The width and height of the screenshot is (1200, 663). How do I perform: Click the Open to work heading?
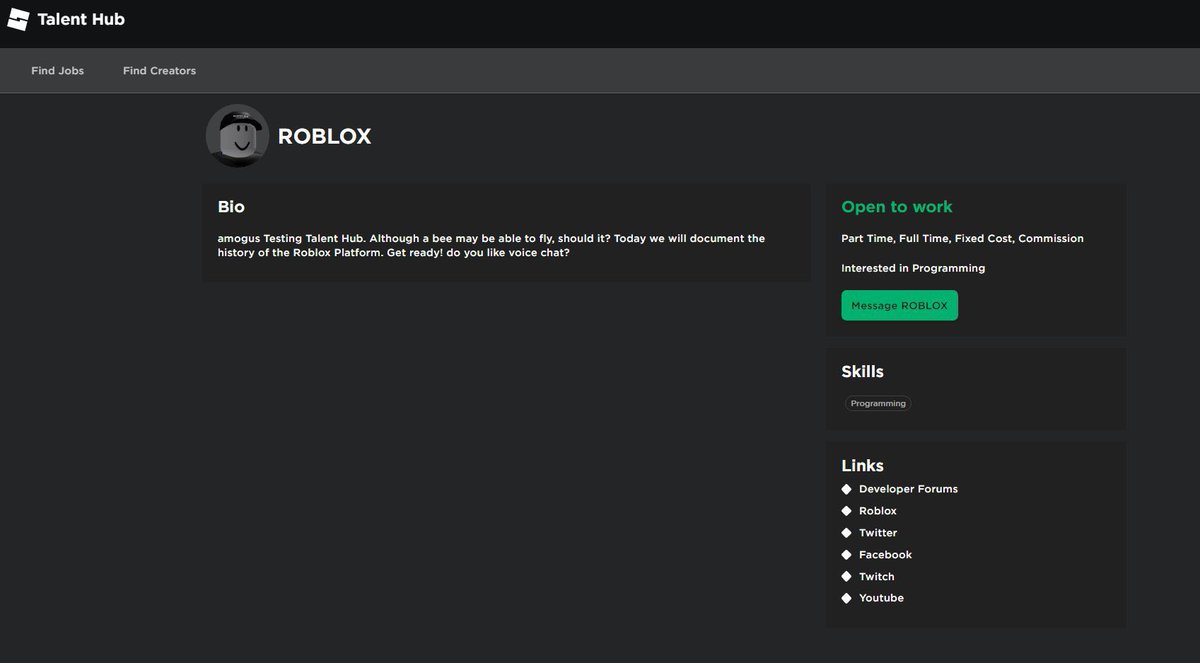click(x=897, y=207)
